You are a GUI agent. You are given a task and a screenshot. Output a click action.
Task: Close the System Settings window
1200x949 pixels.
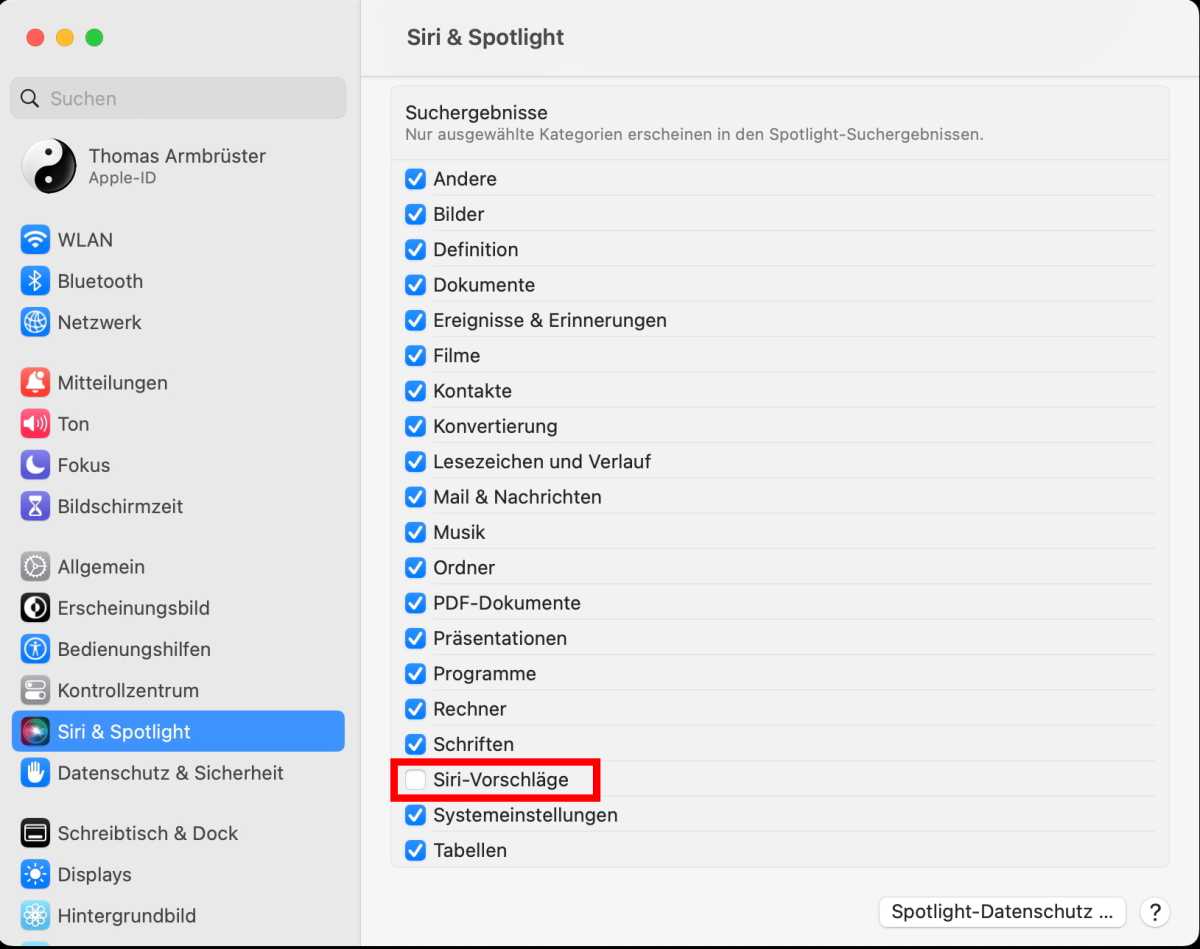tap(35, 38)
